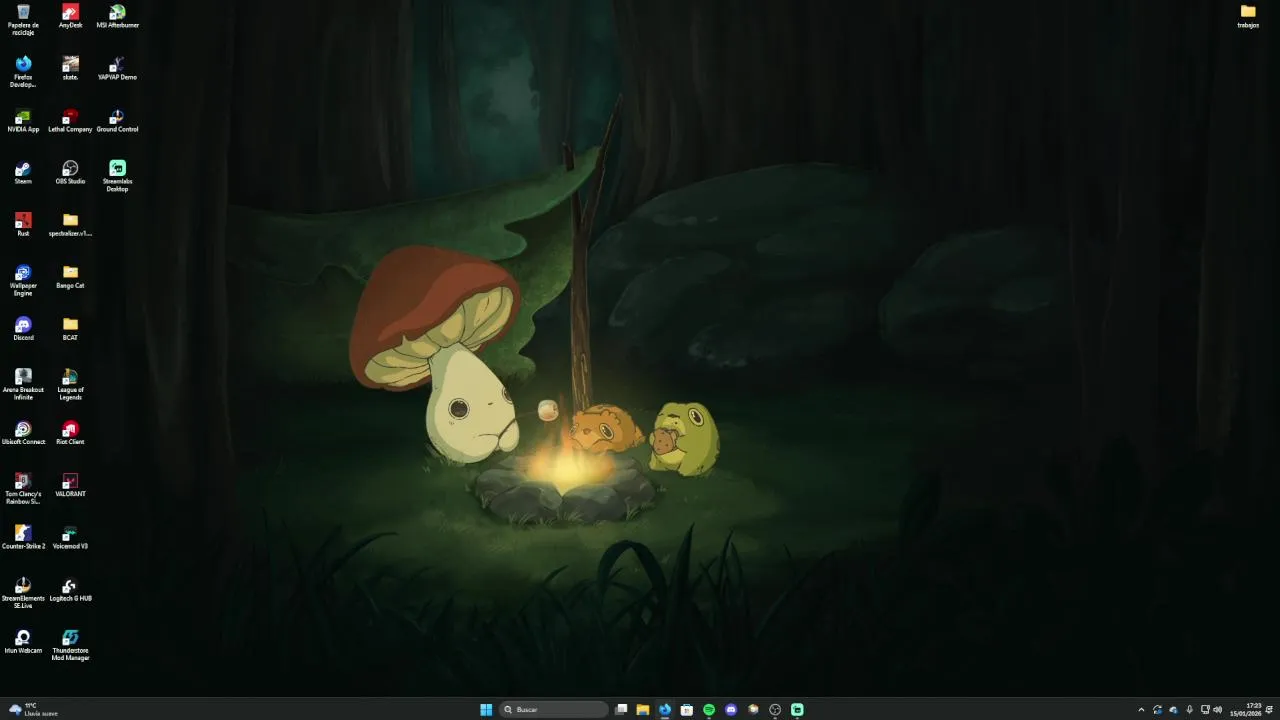Select the MSI Afterburner shortcut
The image size is (1280, 720).
(117, 16)
